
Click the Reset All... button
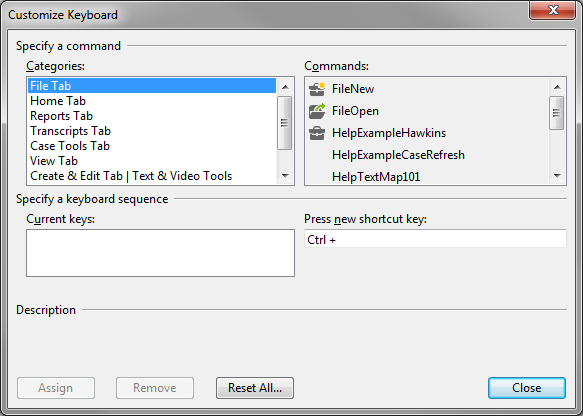click(255, 388)
